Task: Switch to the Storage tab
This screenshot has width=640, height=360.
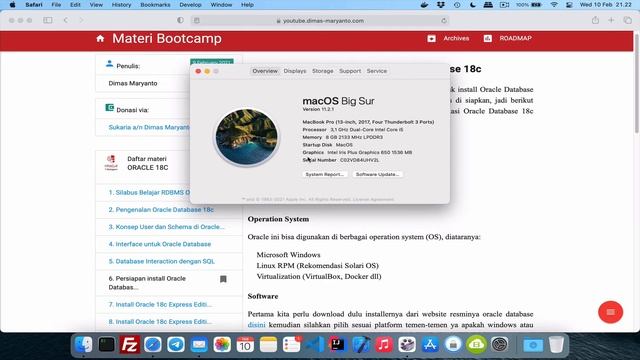Action: pos(322,71)
